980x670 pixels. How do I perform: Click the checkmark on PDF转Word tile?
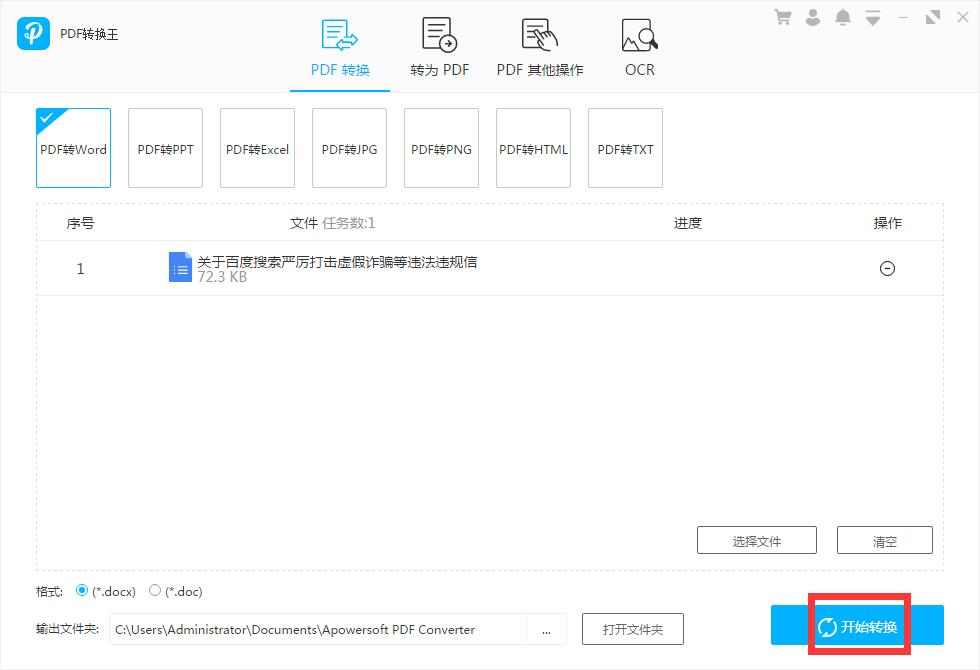coord(46,118)
